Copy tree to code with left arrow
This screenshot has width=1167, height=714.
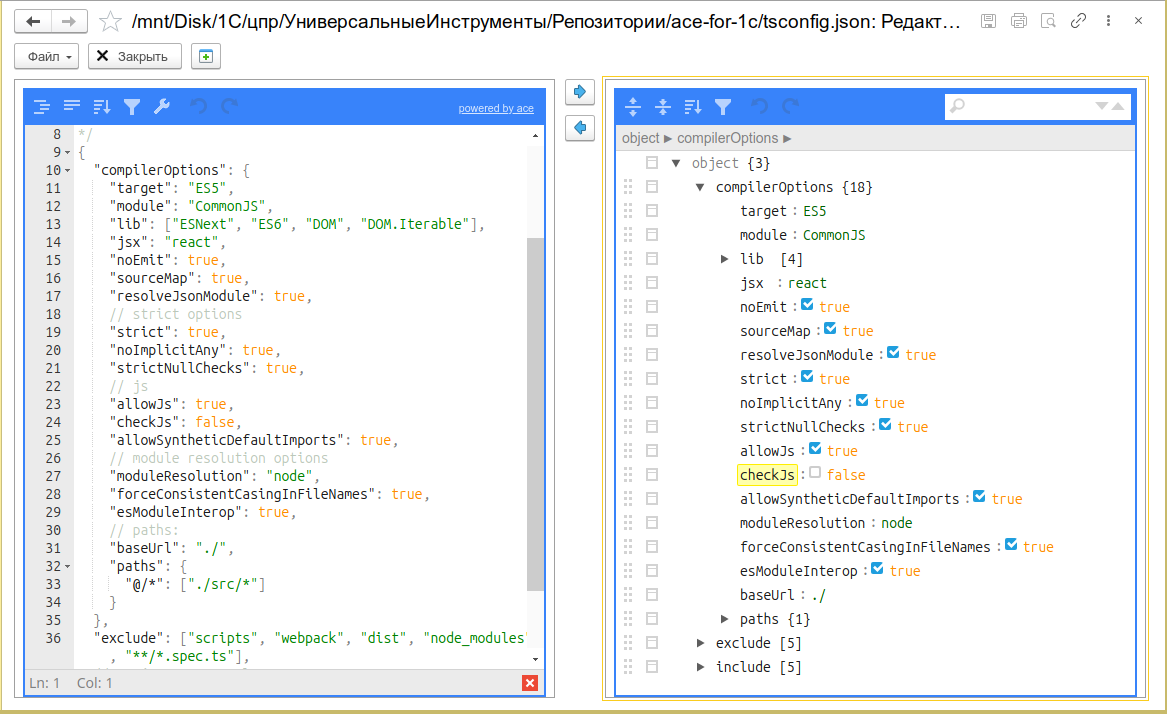coord(580,128)
